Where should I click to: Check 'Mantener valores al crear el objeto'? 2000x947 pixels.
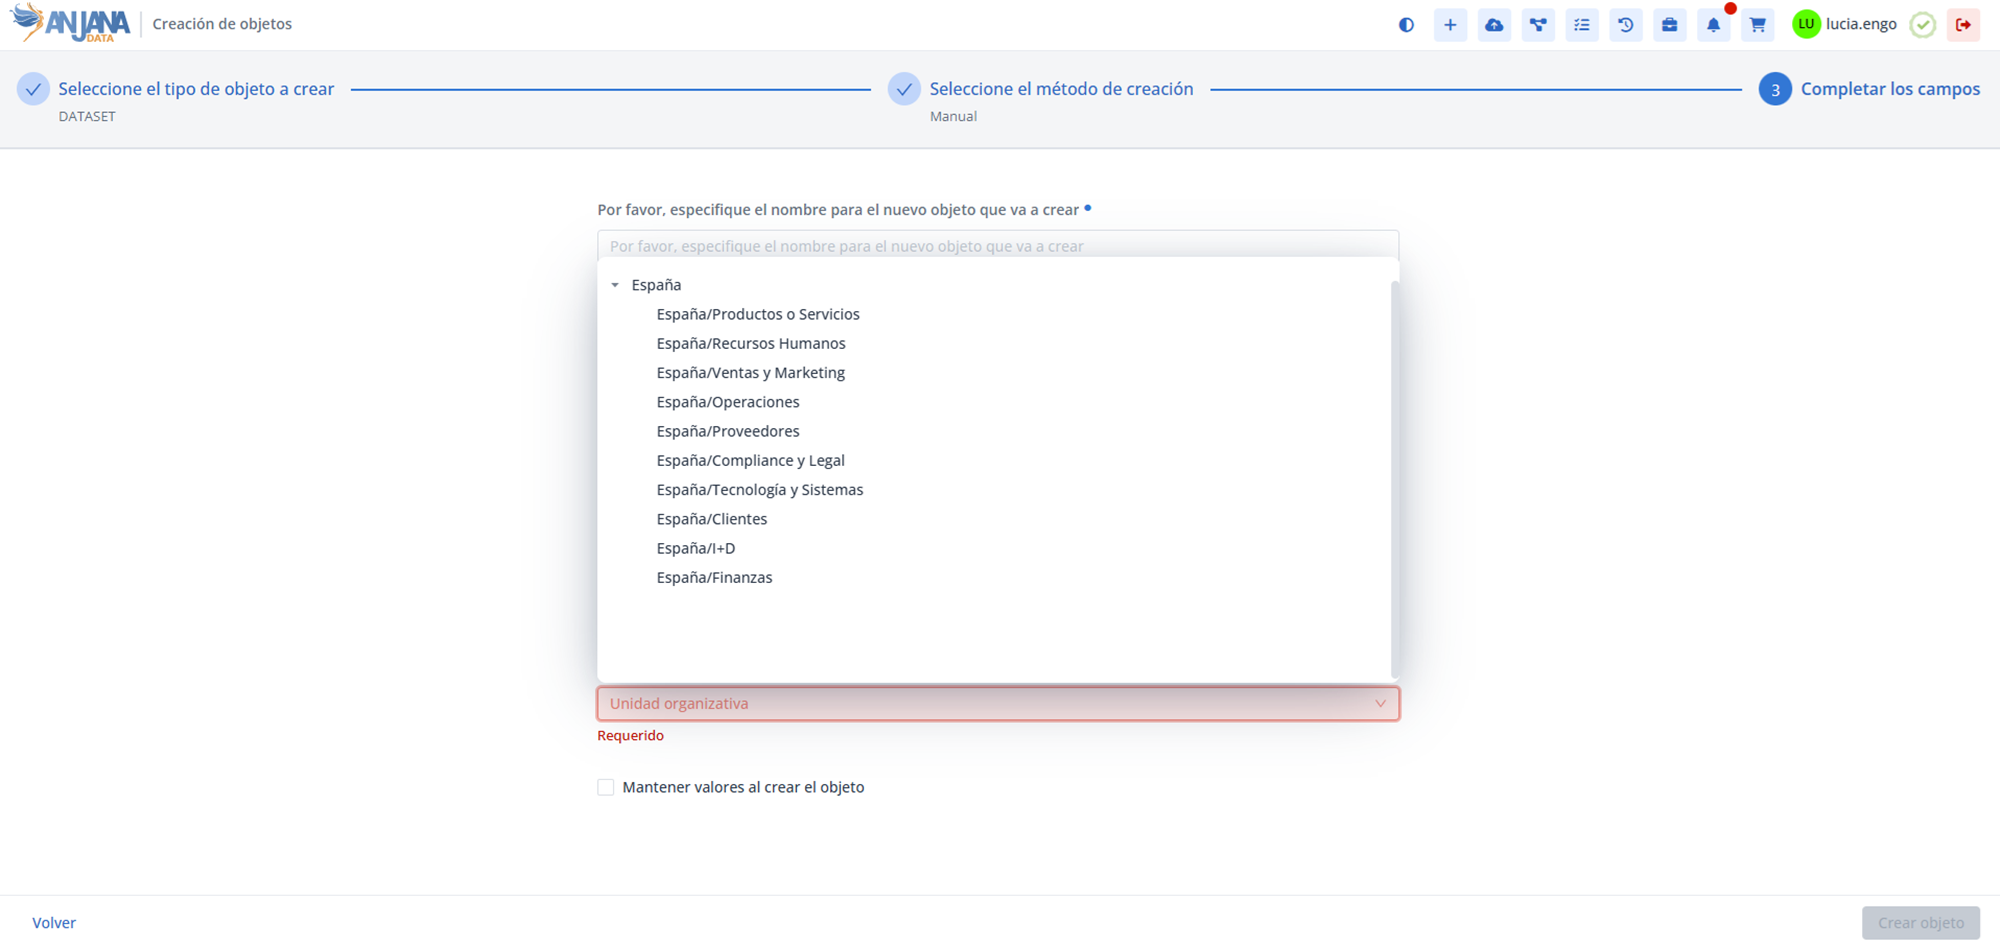[x=606, y=788]
